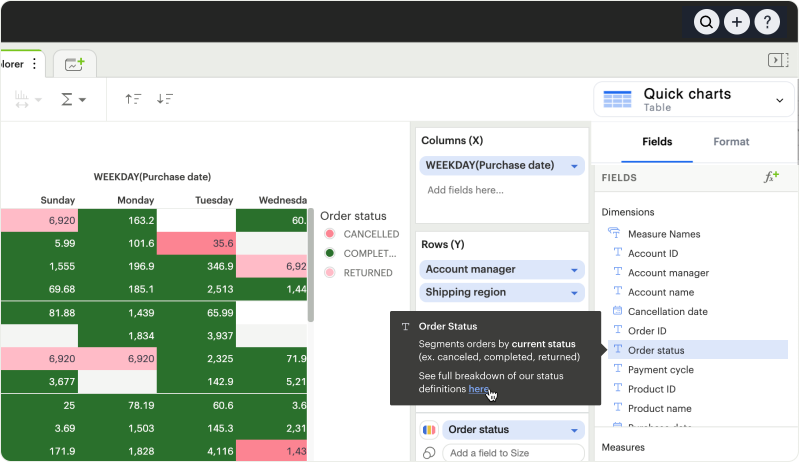Add calculated field with fx plus icon
This screenshot has height=462, width=799.
click(771, 177)
